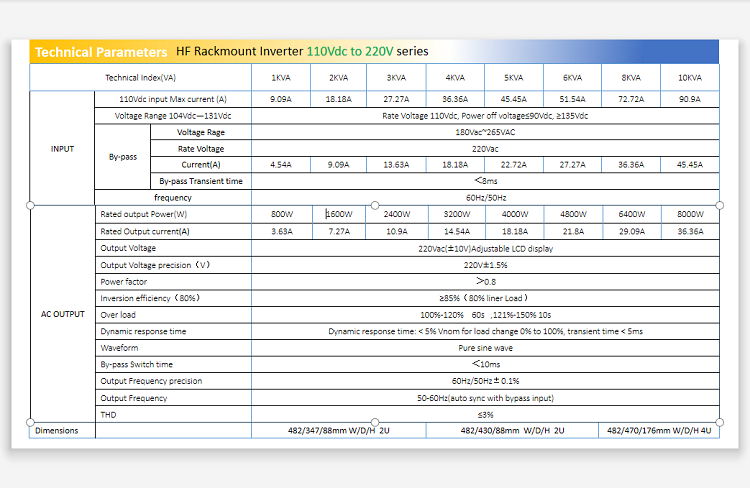750x488 pixels.
Task: Click the "frequency" row label
Action: tap(173, 198)
